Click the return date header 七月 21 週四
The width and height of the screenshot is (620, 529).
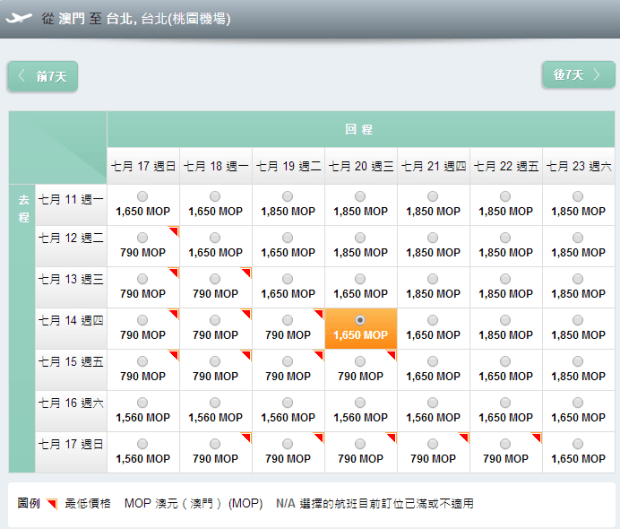click(x=433, y=166)
